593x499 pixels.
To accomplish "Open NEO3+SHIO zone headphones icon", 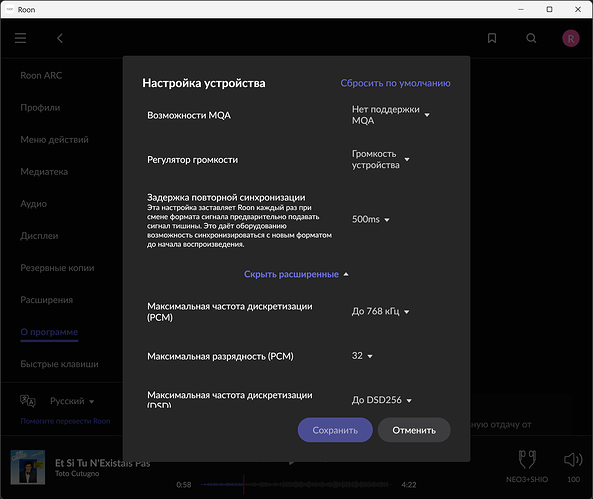I will [x=527, y=459].
